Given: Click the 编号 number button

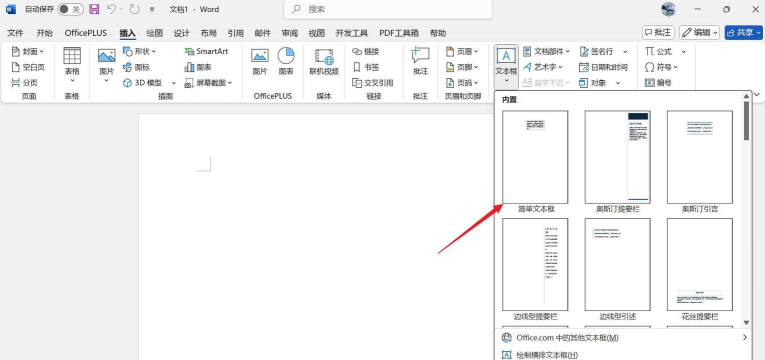Looking at the screenshot, I should (658, 83).
